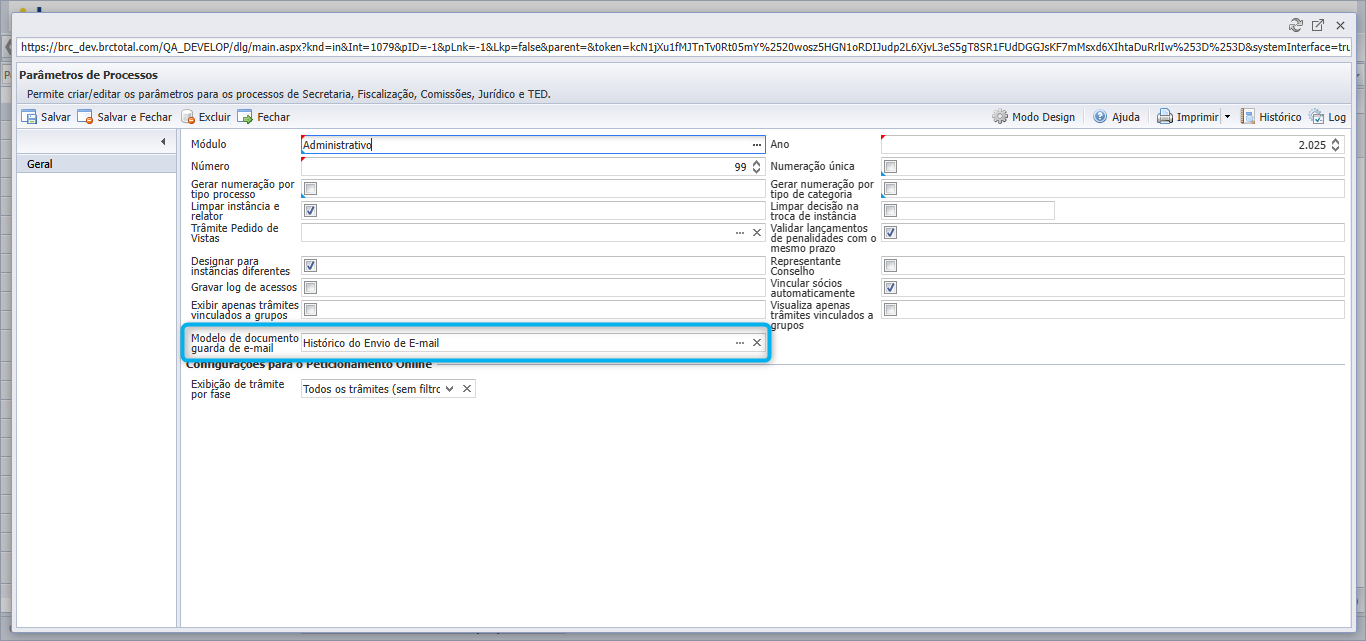1366x641 pixels.
Task: Click the Imprimir printer icon
Action: pos(1165,117)
